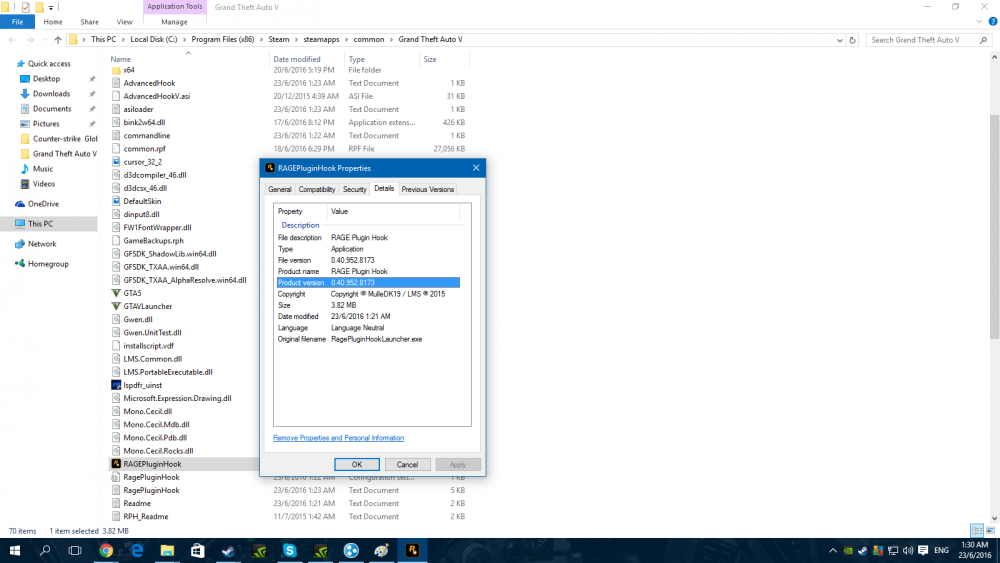Image resolution: width=1000 pixels, height=563 pixels.
Task: Open the RAGEPluginHook application file
Action: pyautogui.click(x=152, y=464)
